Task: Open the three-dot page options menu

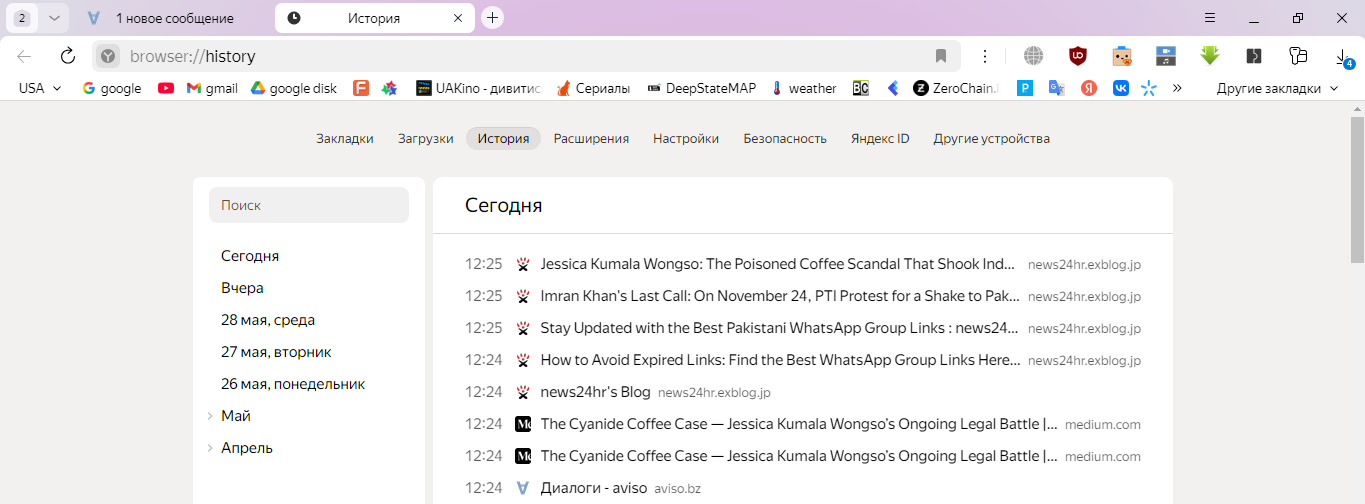Action: [x=985, y=56]
